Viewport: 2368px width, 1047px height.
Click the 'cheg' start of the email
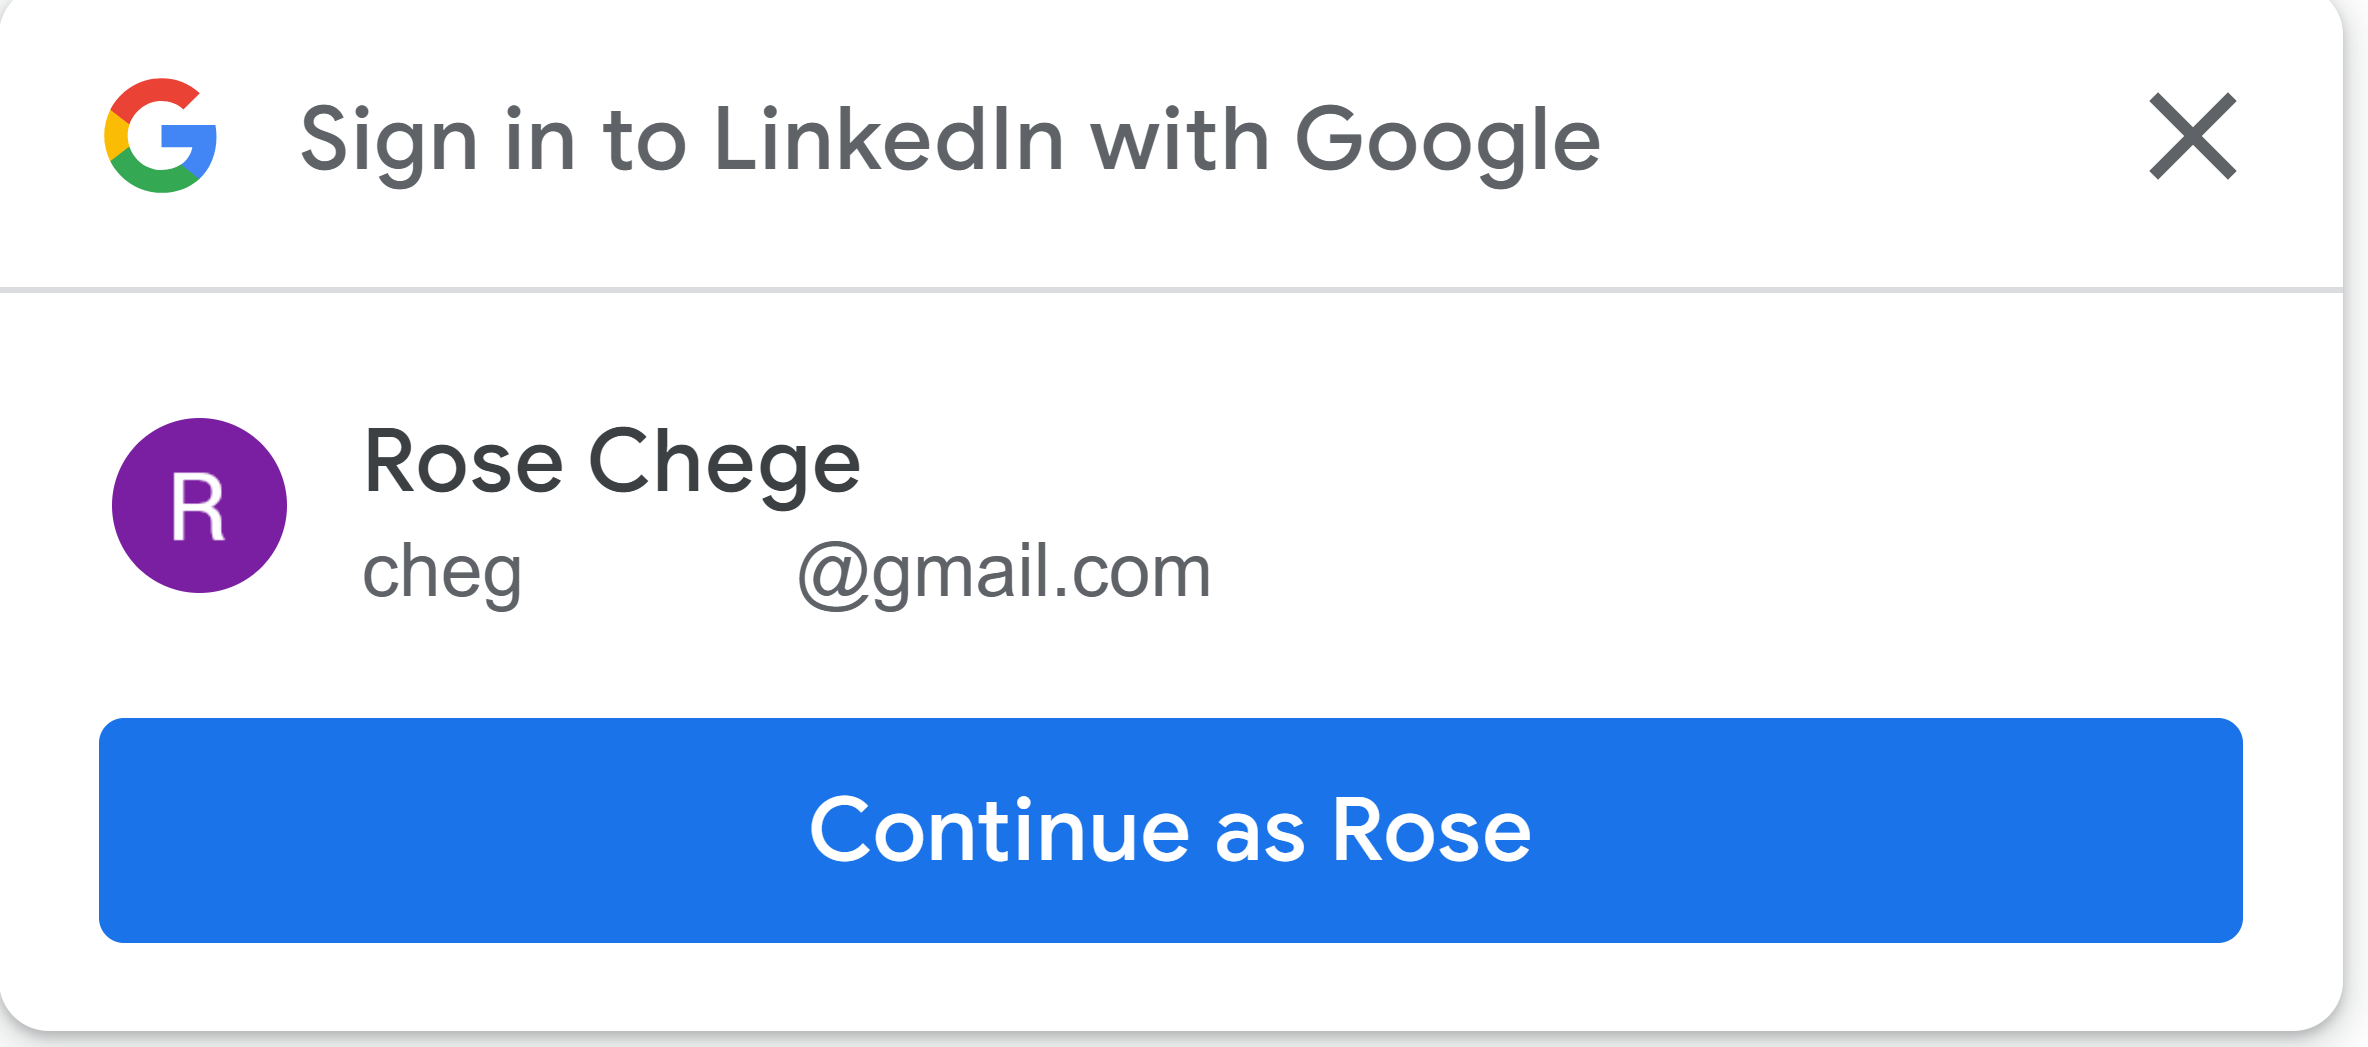tap(441, 572)
